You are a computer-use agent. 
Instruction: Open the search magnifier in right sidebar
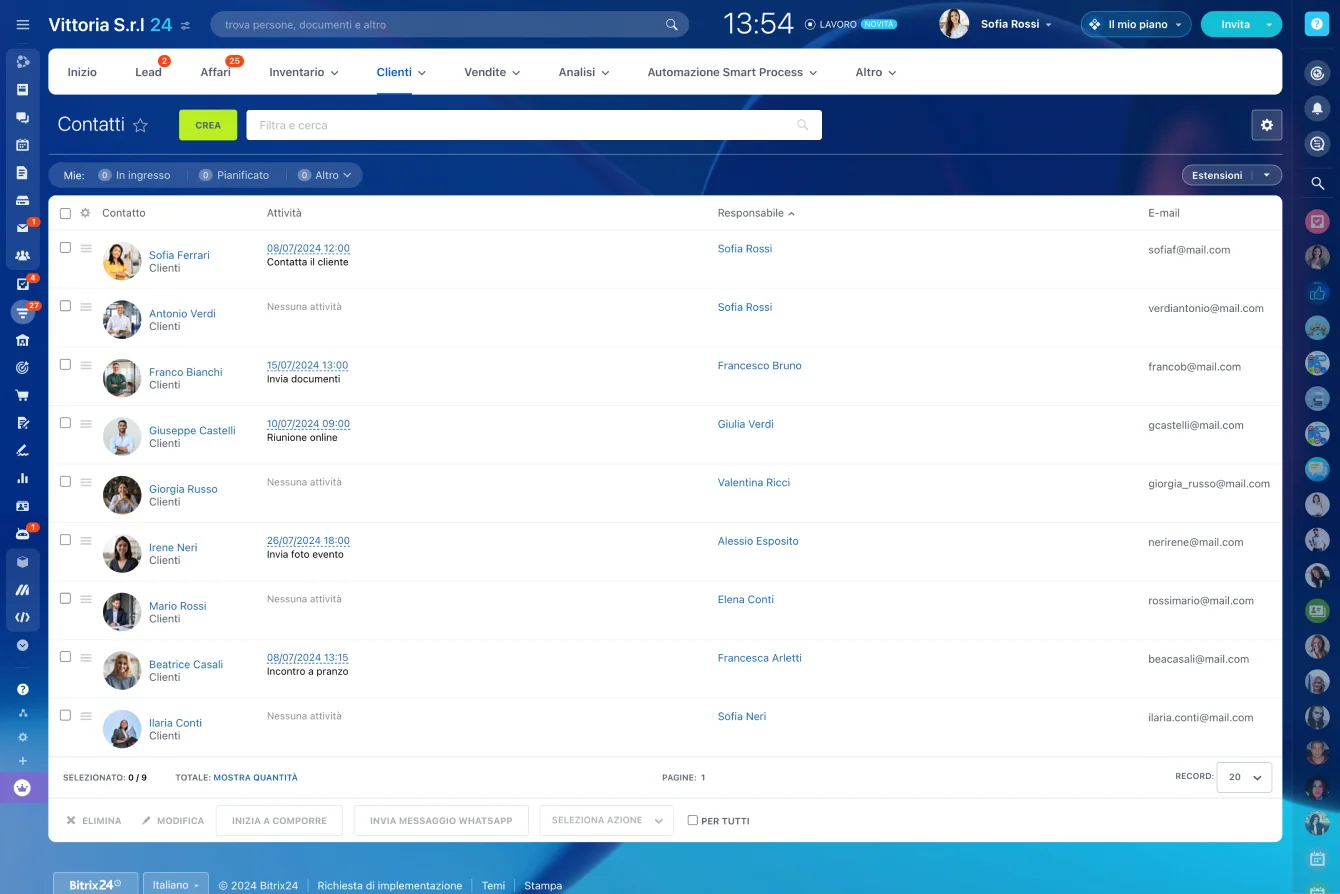(1317, 183)
